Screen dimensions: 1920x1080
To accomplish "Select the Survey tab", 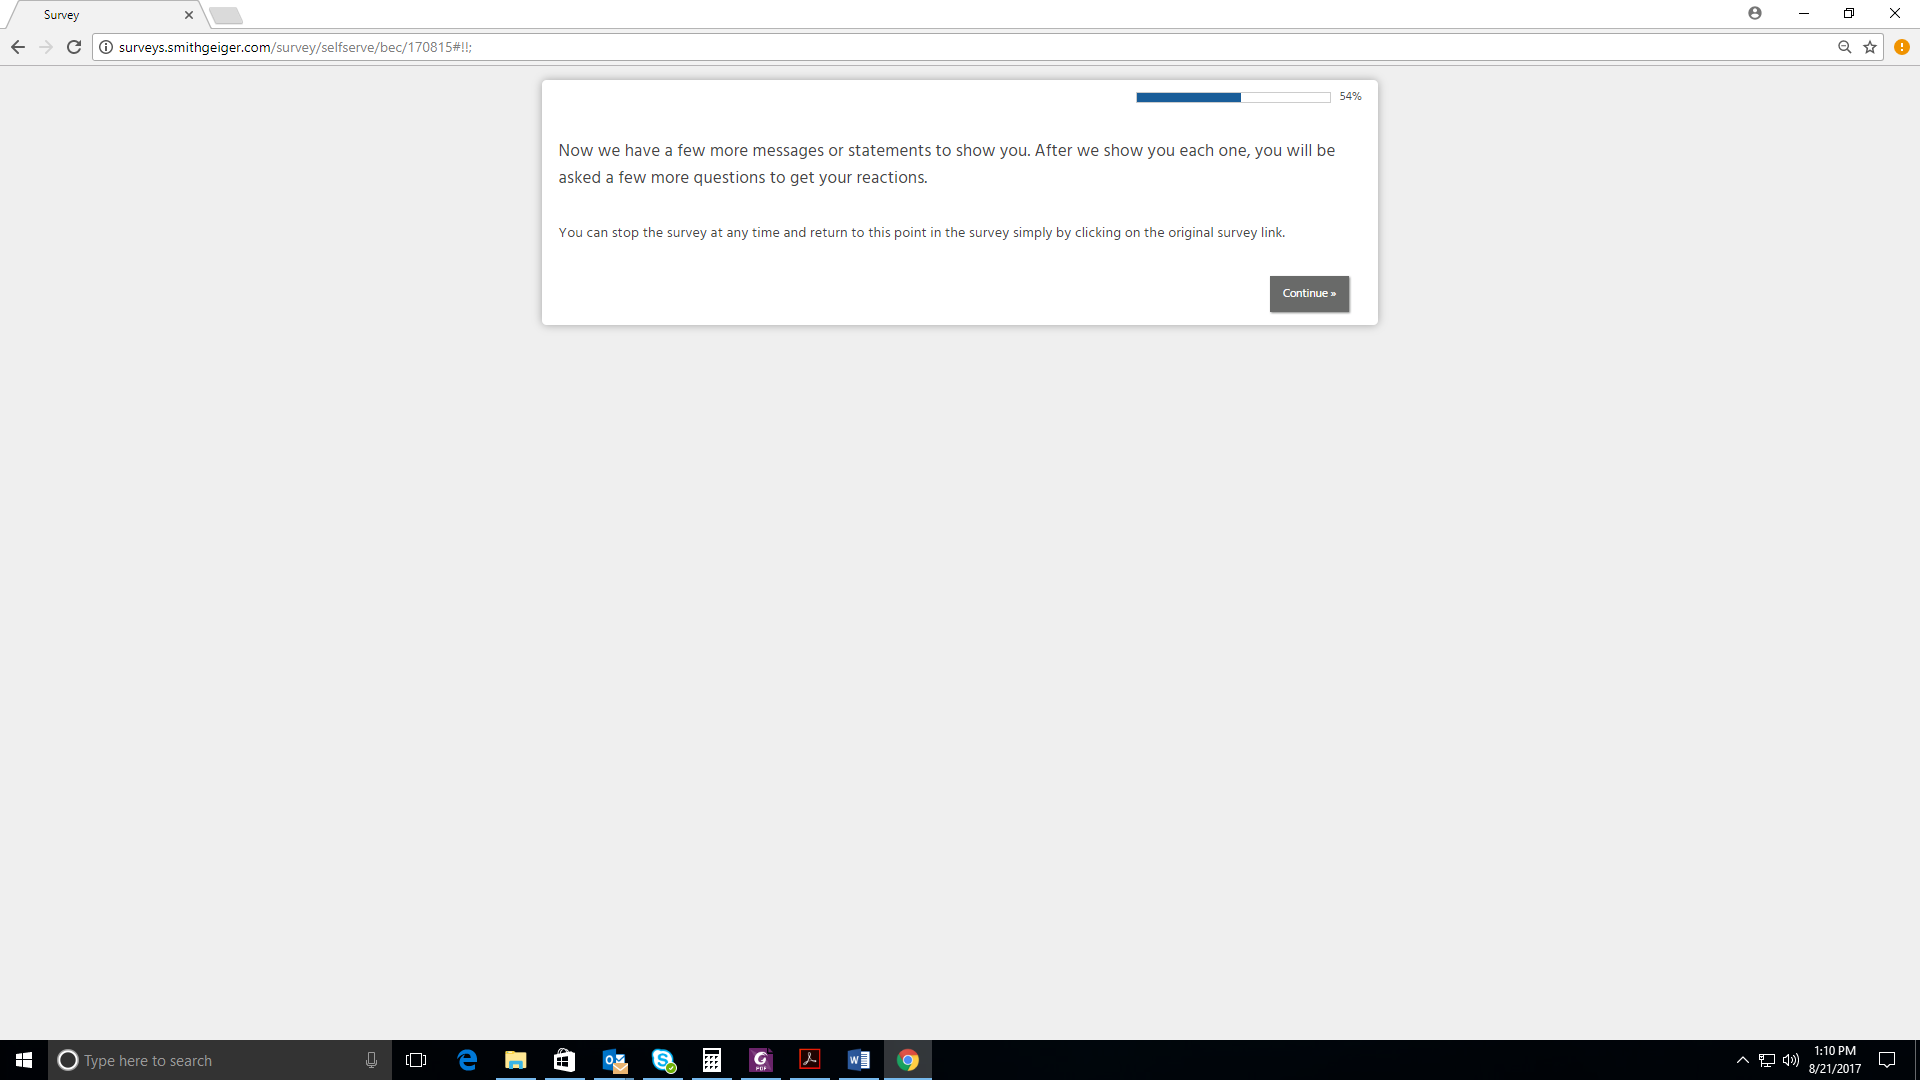I will pyautogui.click(x=100, y=15).
